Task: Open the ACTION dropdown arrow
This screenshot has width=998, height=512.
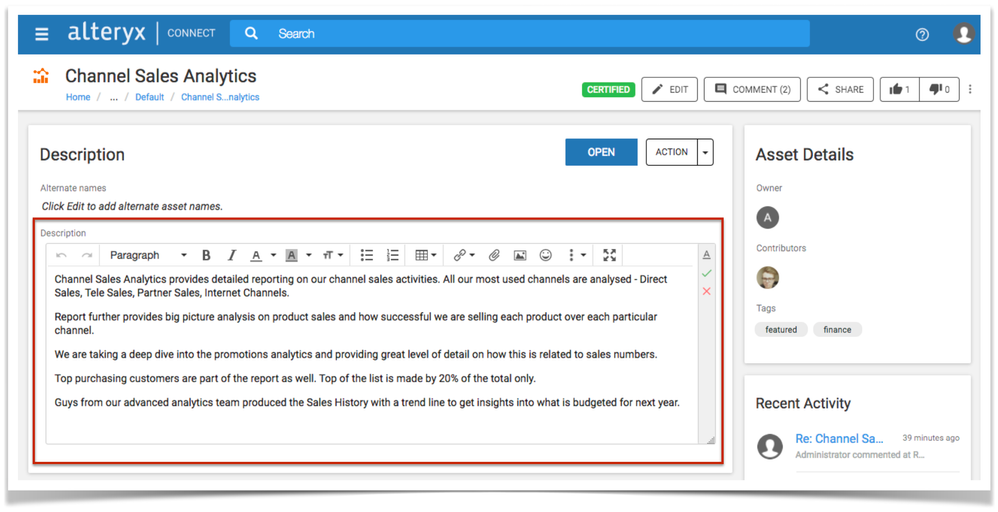Action: pyautogui.click(x=705, y=152)
